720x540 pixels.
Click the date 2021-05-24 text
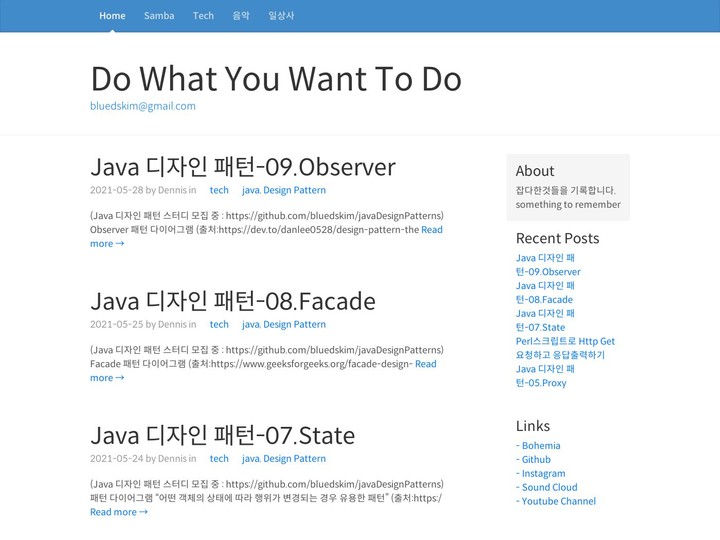(117, 458)
